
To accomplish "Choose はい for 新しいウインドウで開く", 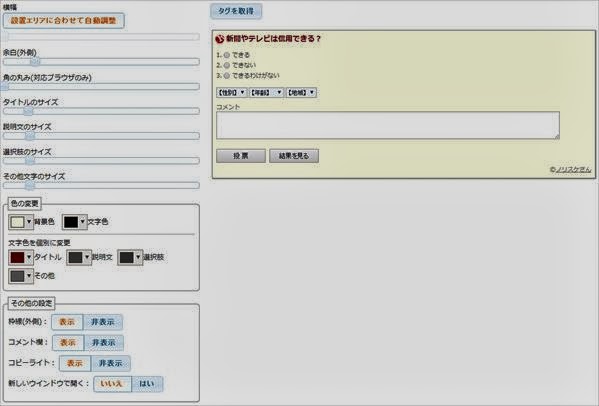I will [x=147, y=384].
